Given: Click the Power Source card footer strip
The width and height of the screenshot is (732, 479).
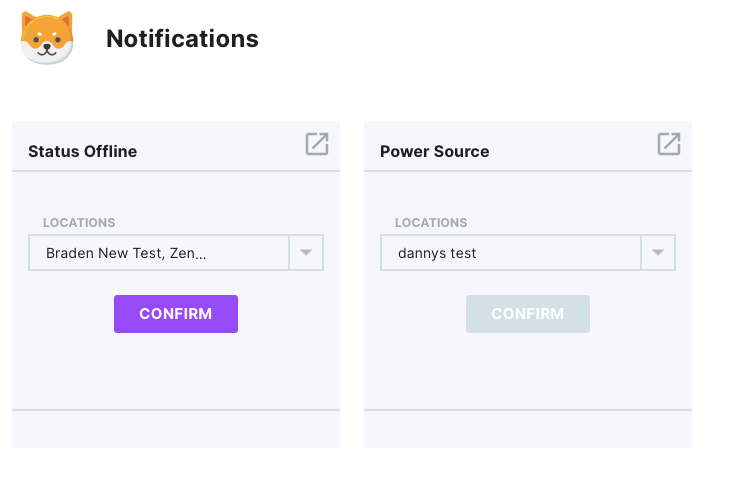Looking at the screenshot, I should click(x=528, y=429).
